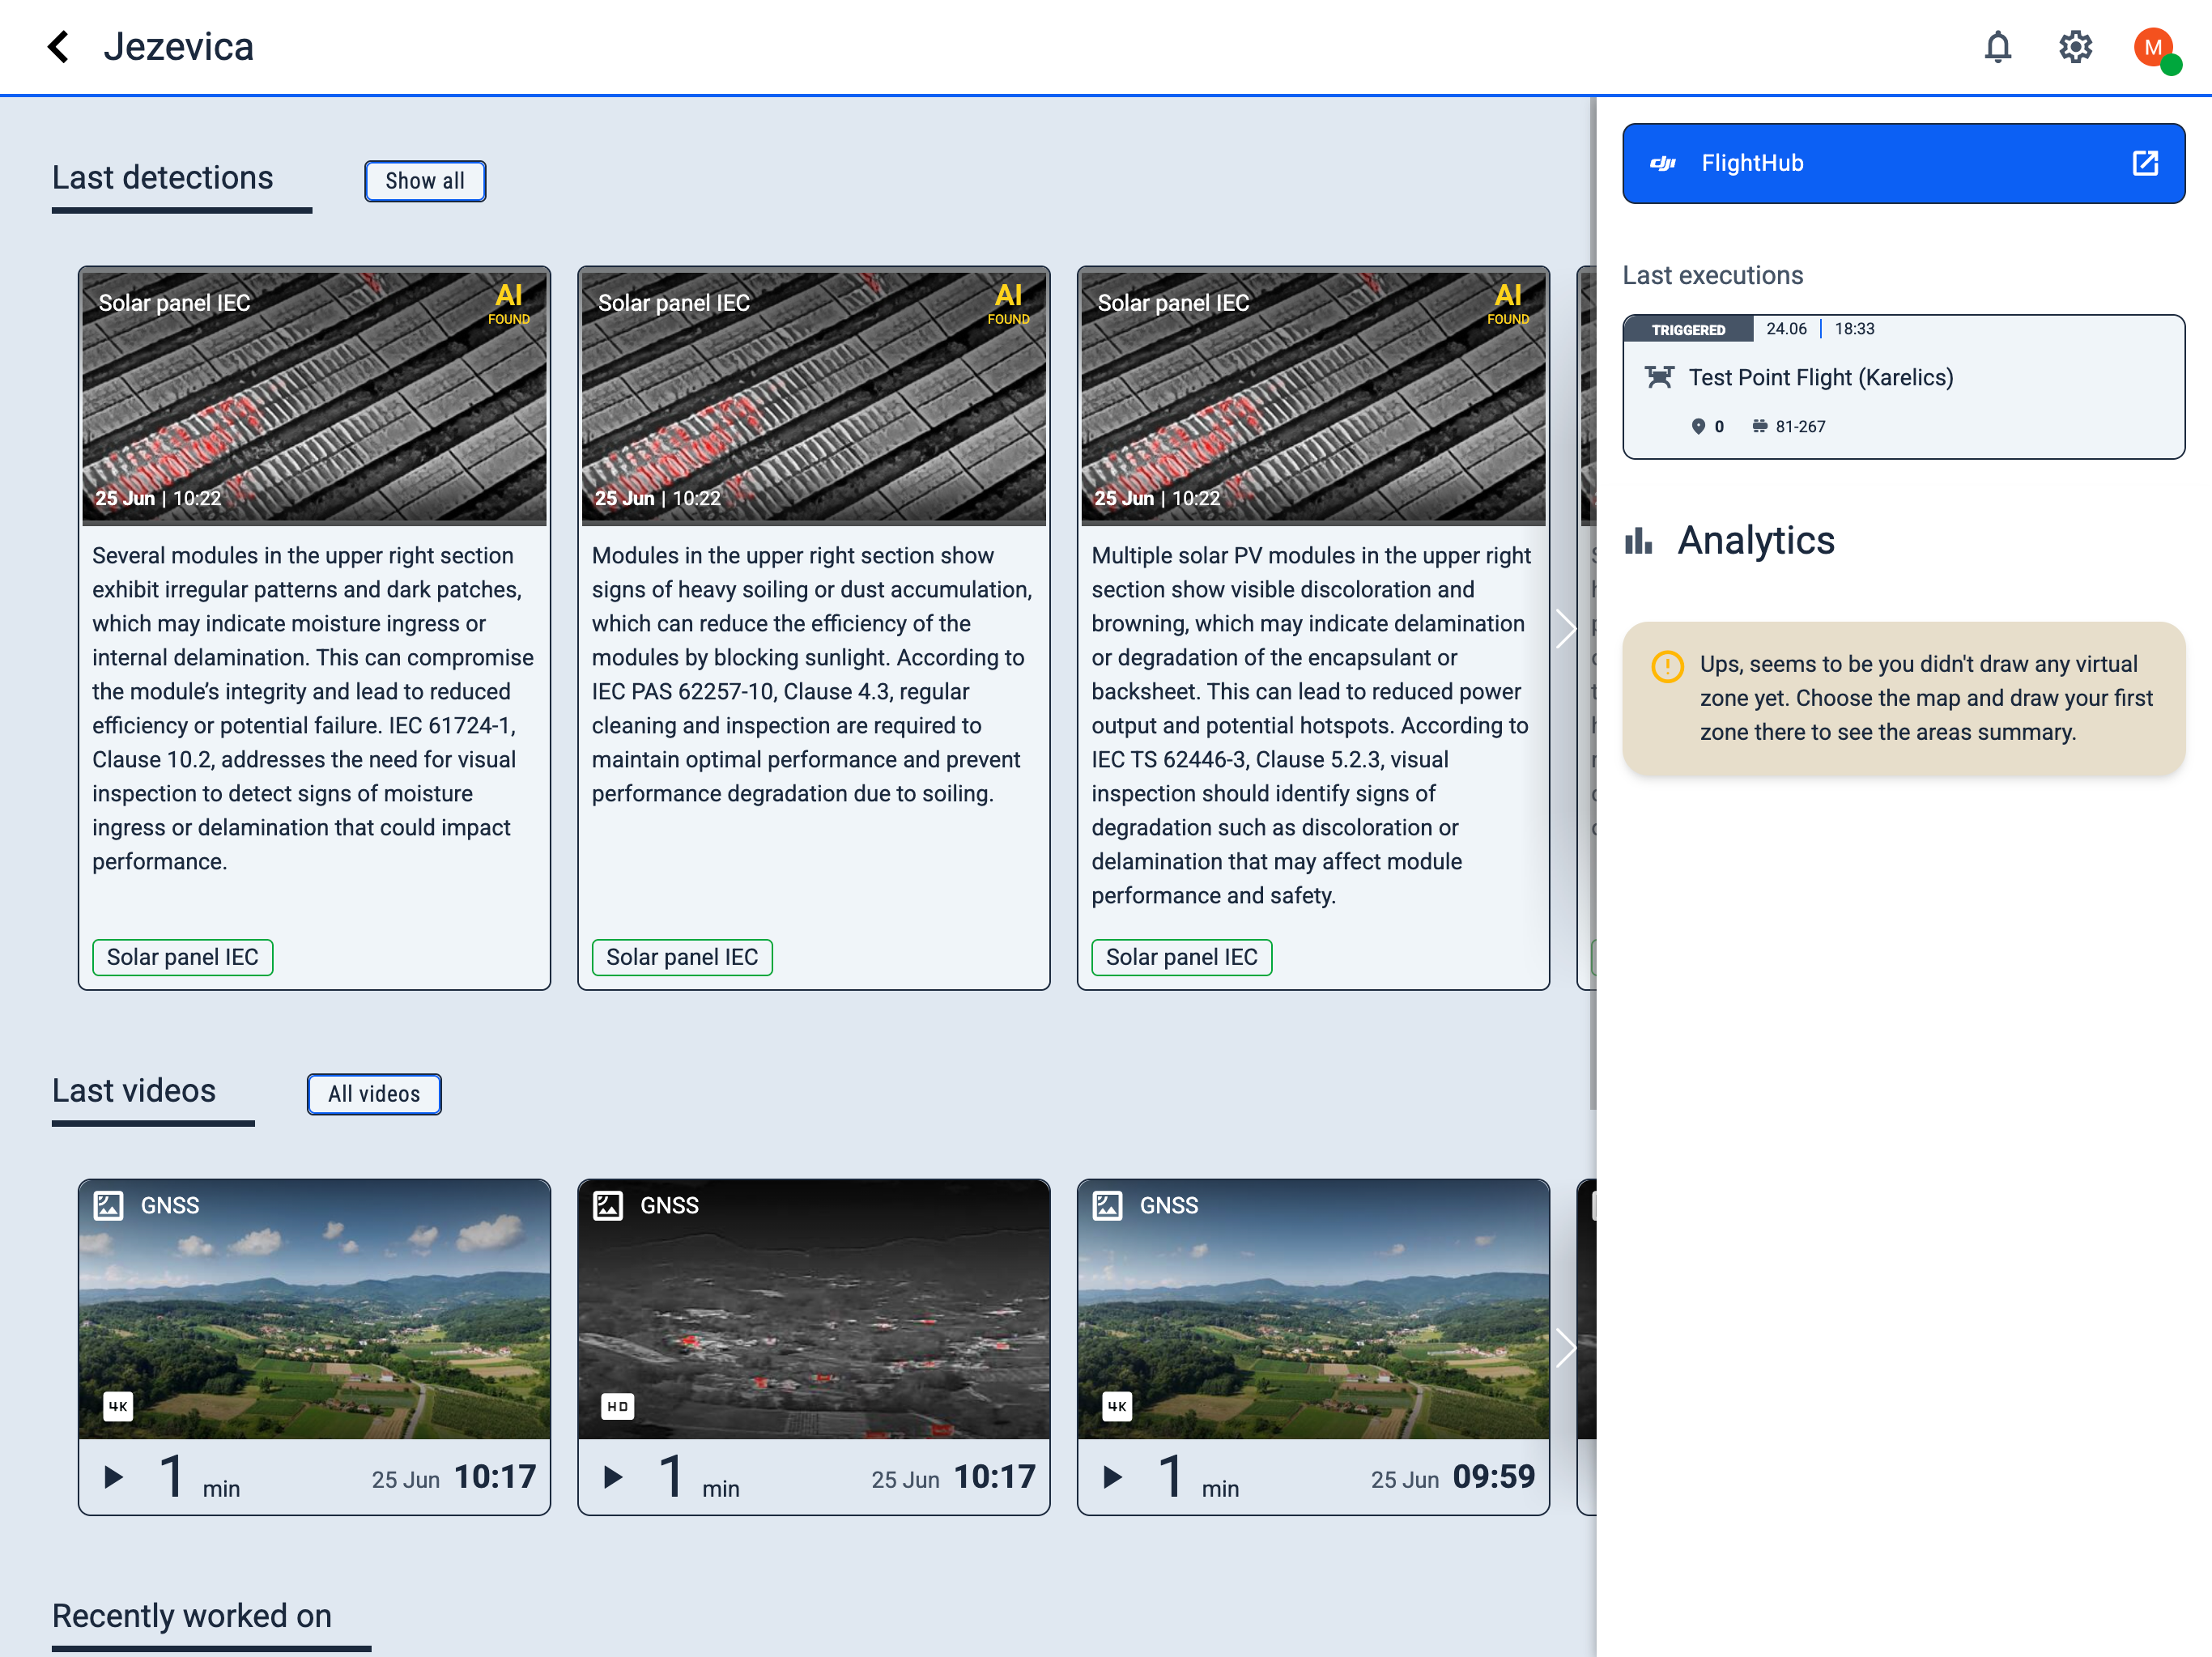Click Solar panel IEC tag on second card

coord(682,957)
